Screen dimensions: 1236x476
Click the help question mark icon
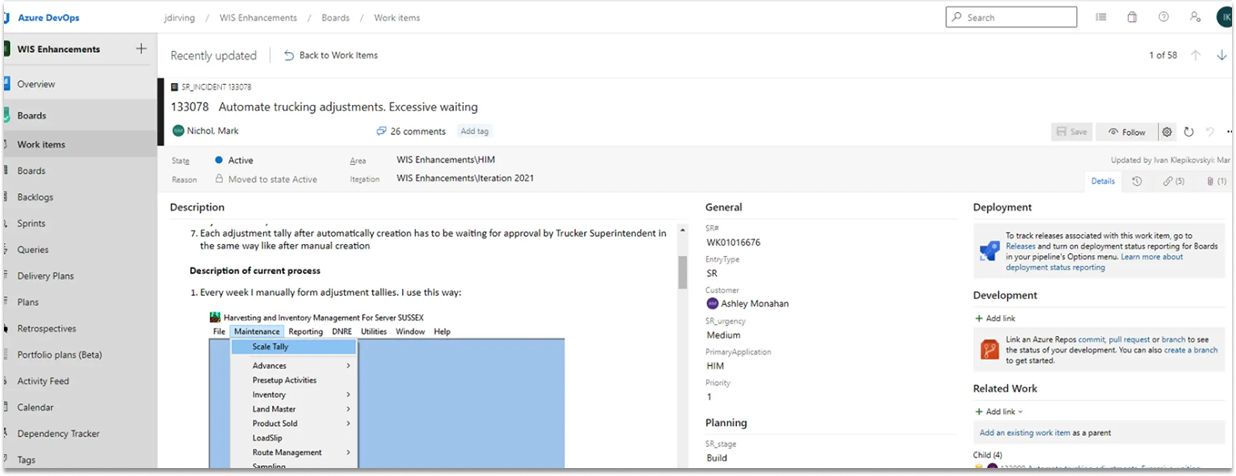coord(1163,17)
